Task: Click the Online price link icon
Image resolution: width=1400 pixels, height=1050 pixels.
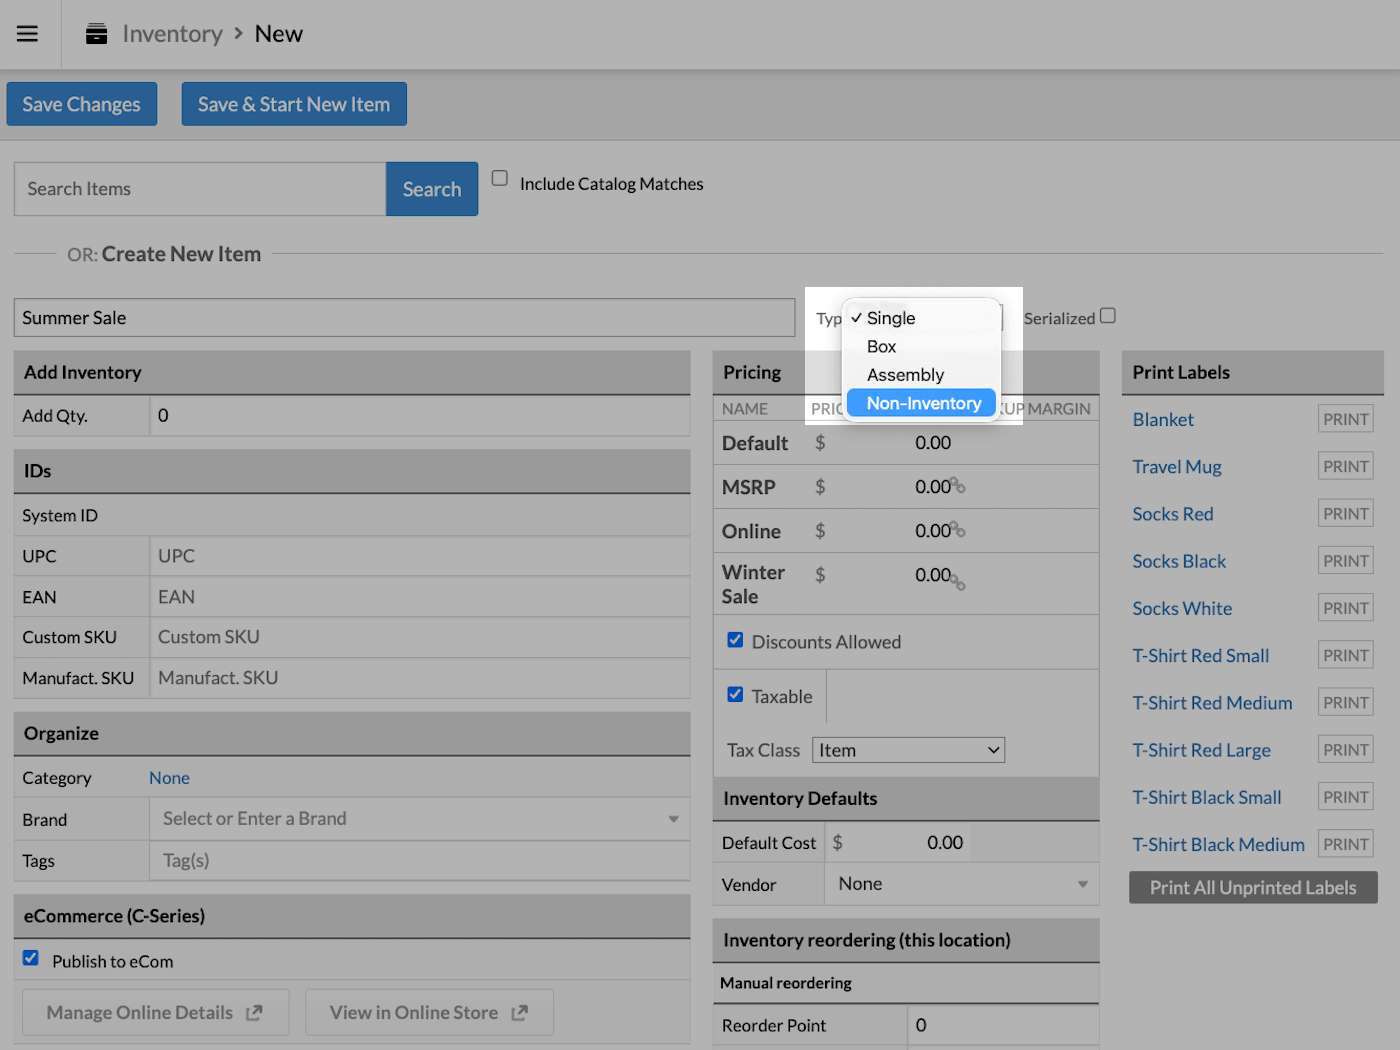Action: [x=958, y=530]
